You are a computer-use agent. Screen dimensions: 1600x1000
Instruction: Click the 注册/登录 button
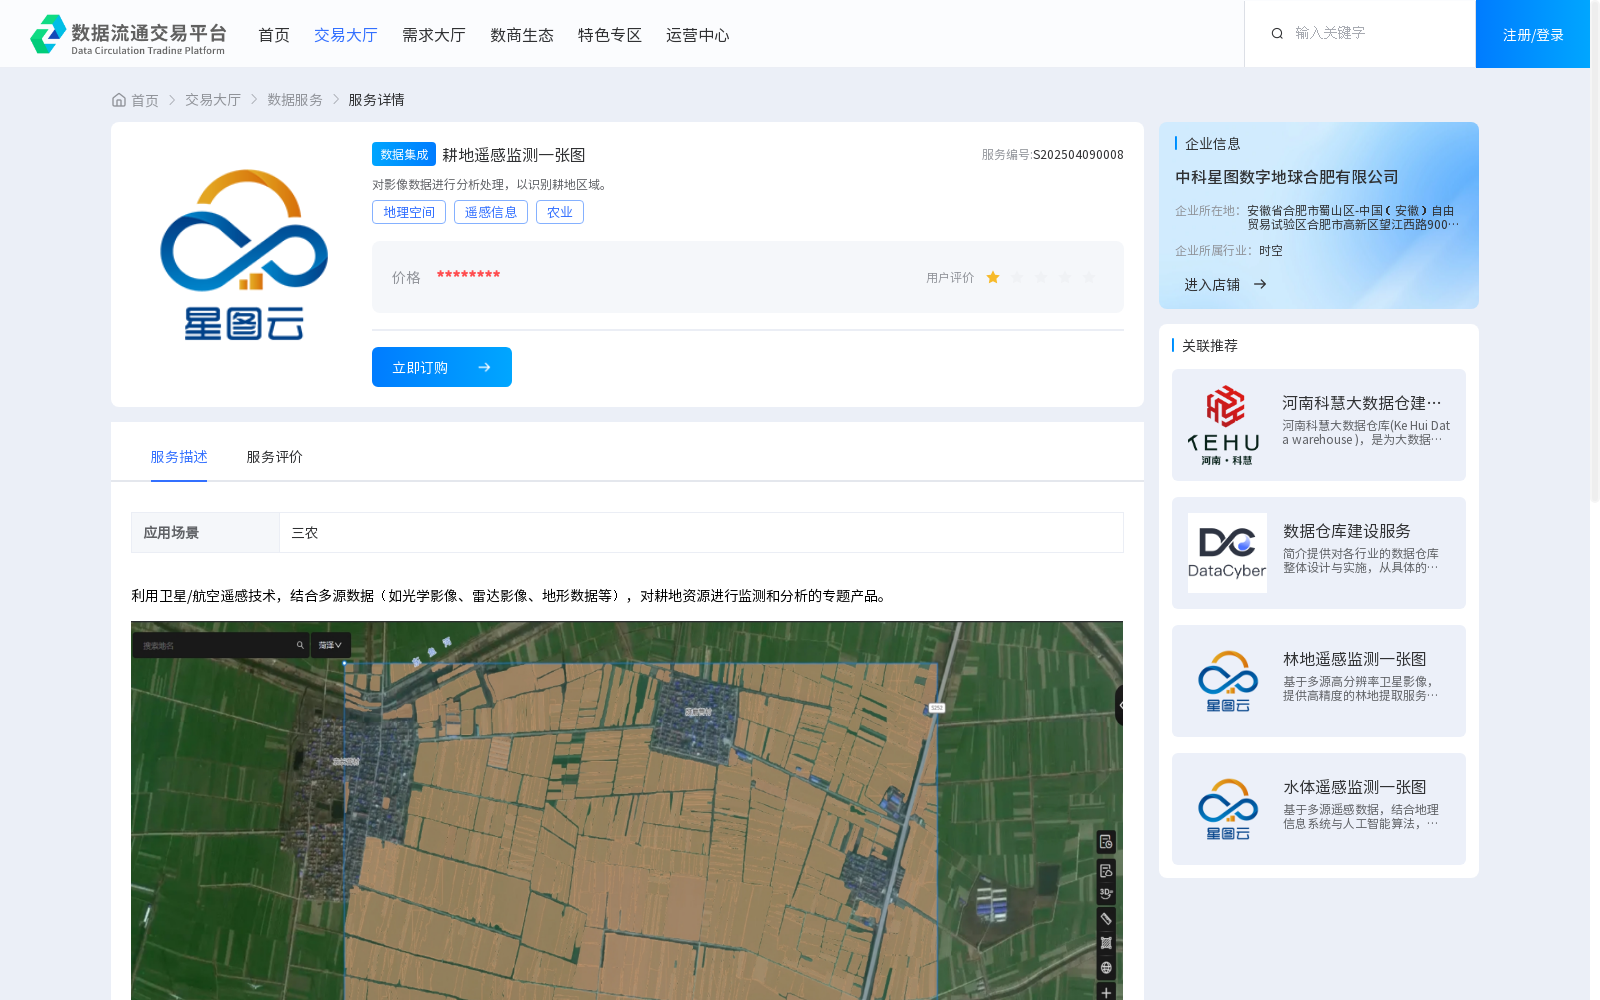(1533, 34)
